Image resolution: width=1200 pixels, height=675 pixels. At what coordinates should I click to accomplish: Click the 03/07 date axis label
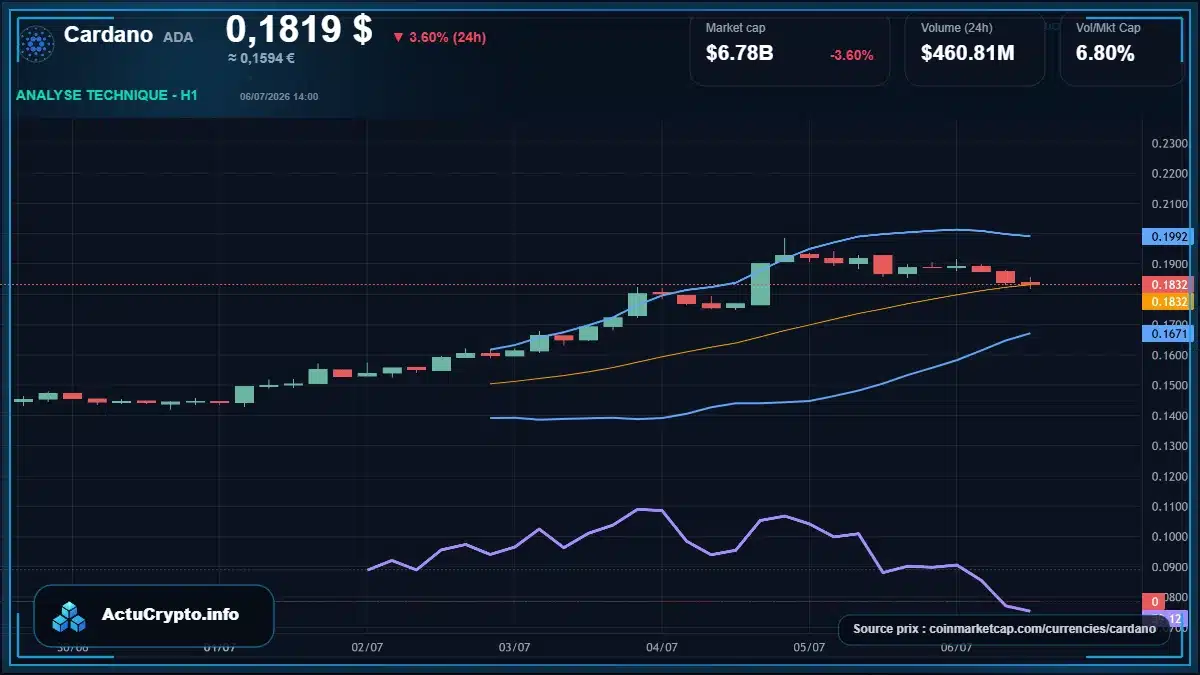514,648
